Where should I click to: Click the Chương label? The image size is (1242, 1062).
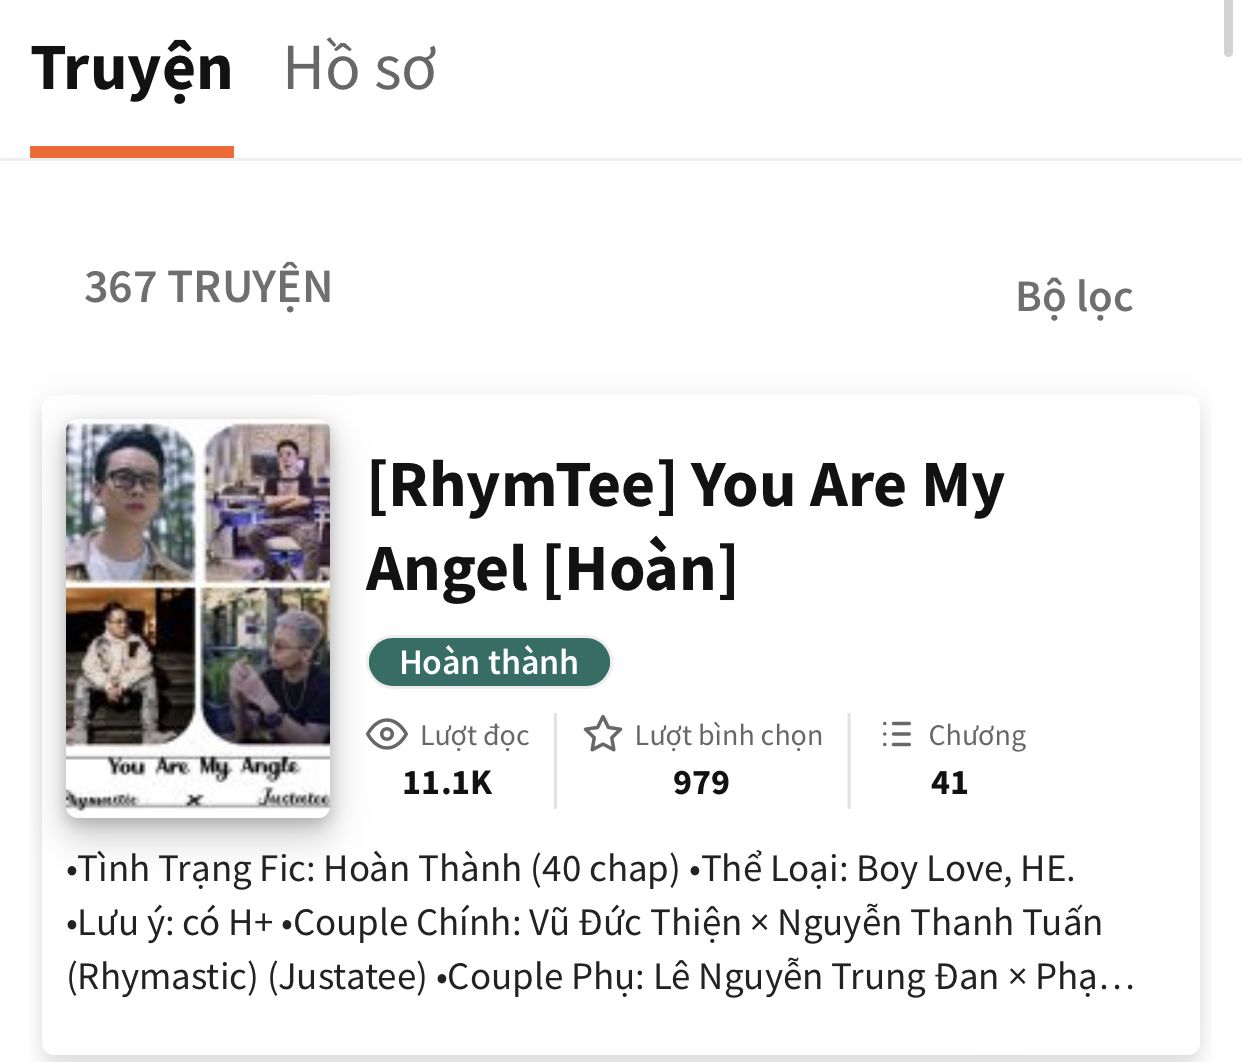(977, 736)
